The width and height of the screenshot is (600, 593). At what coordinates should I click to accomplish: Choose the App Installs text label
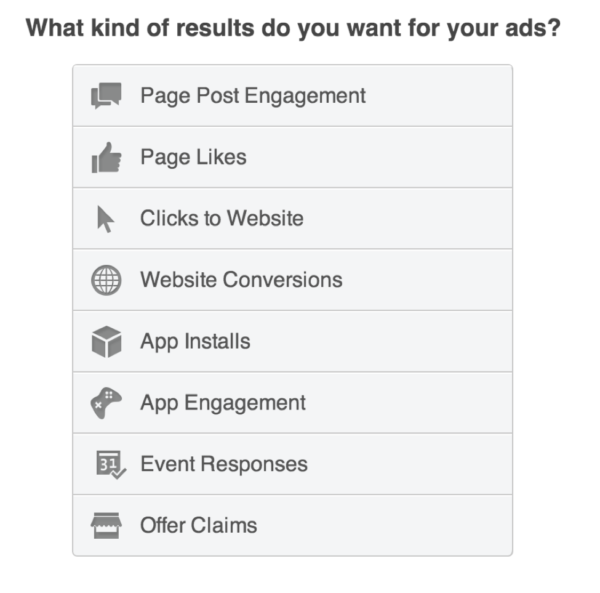pos(195,341)
